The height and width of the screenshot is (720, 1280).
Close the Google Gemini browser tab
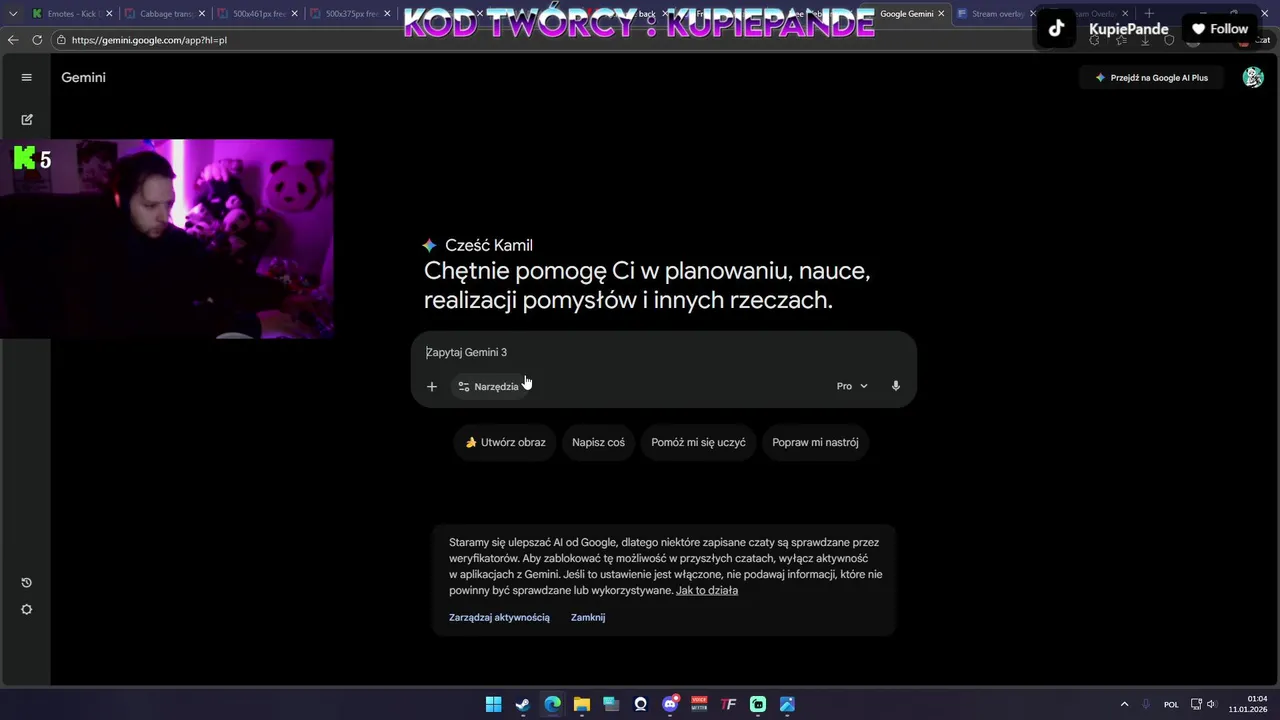pos(941,14)
